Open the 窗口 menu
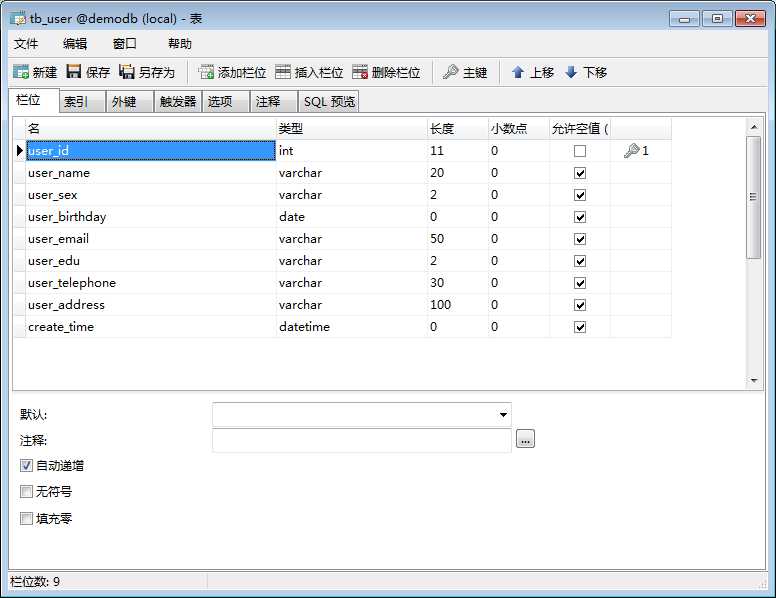 [124, 44]
